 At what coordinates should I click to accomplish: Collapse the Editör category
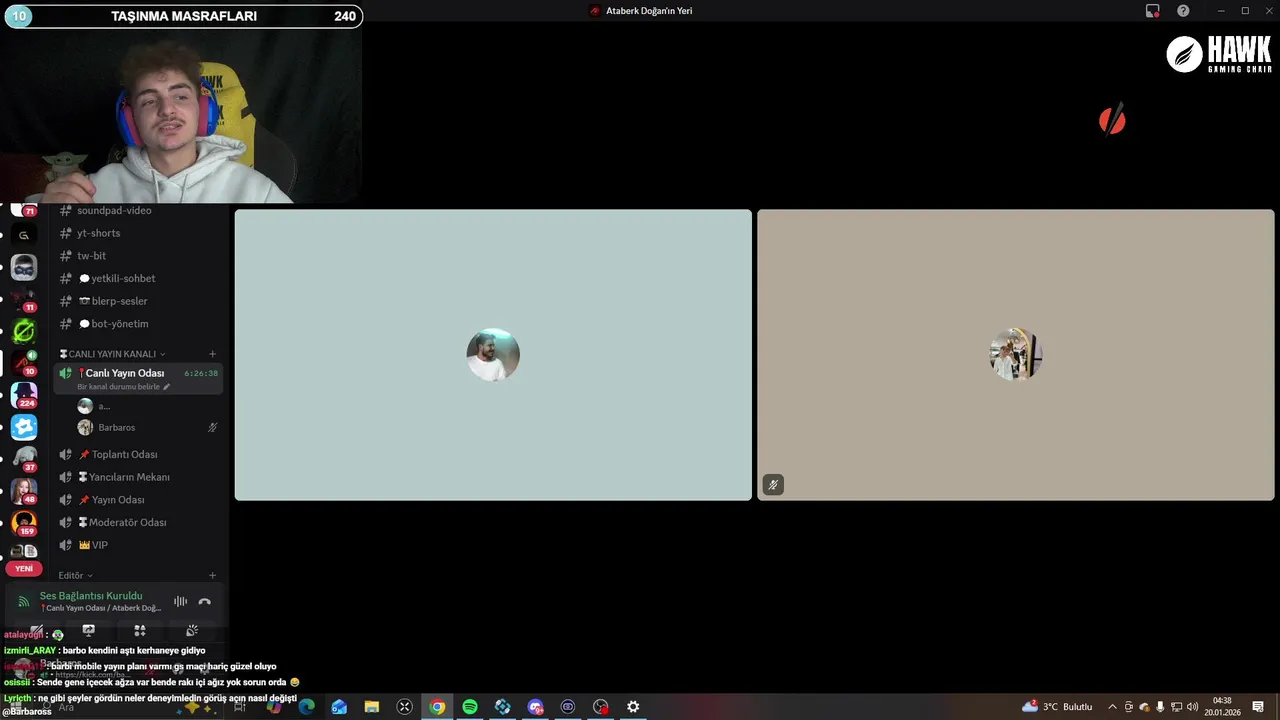click(x=75, y=576)
